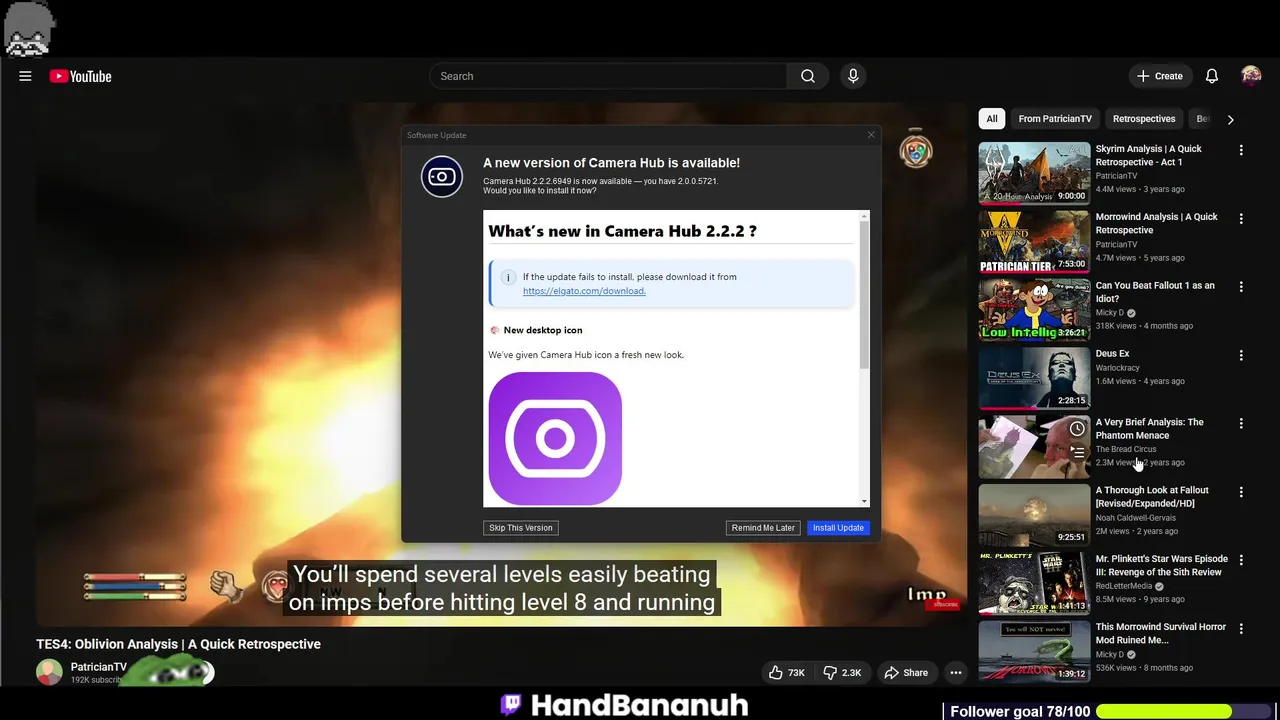Click RedLetterMedia channel name
1280x720 pixels.
(x=1125, y=586)
